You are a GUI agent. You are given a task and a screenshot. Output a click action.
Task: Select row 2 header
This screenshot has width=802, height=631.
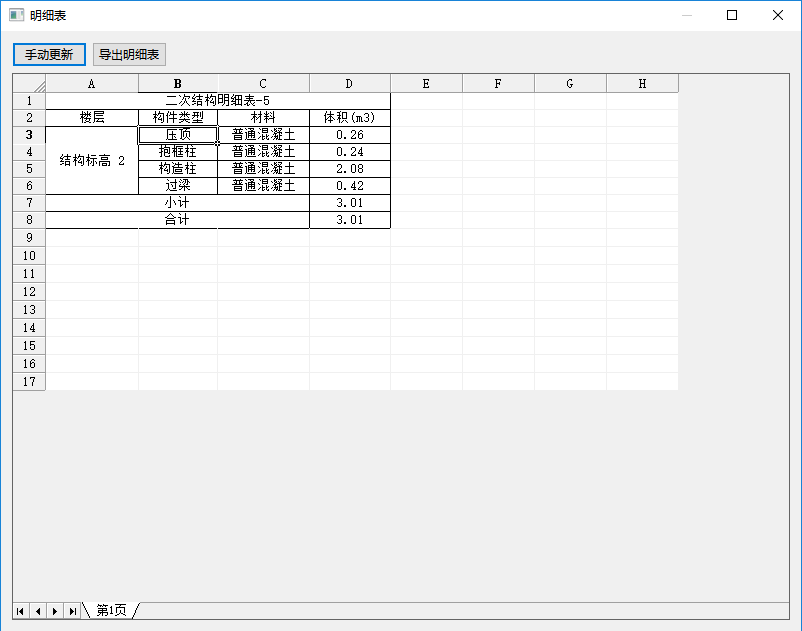click(x=29, y=118)
